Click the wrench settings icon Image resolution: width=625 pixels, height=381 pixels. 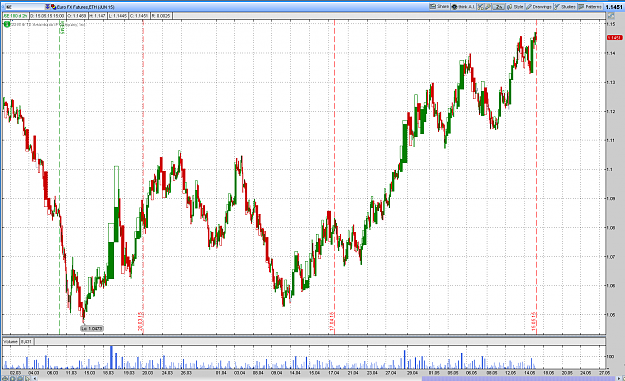pyautogui.click(x=488, y=7)
